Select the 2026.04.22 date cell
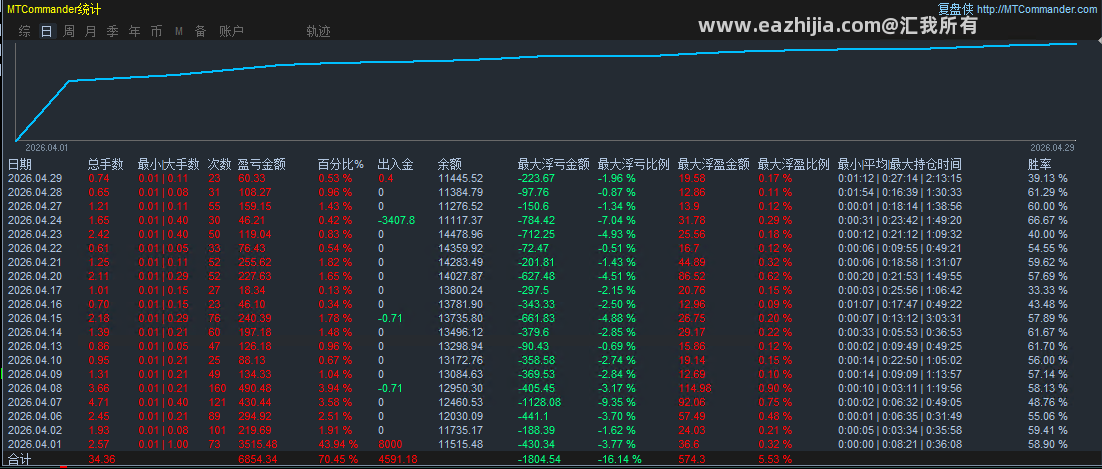The height and width of the screenshot is (469, 1102). coord(35,248)
